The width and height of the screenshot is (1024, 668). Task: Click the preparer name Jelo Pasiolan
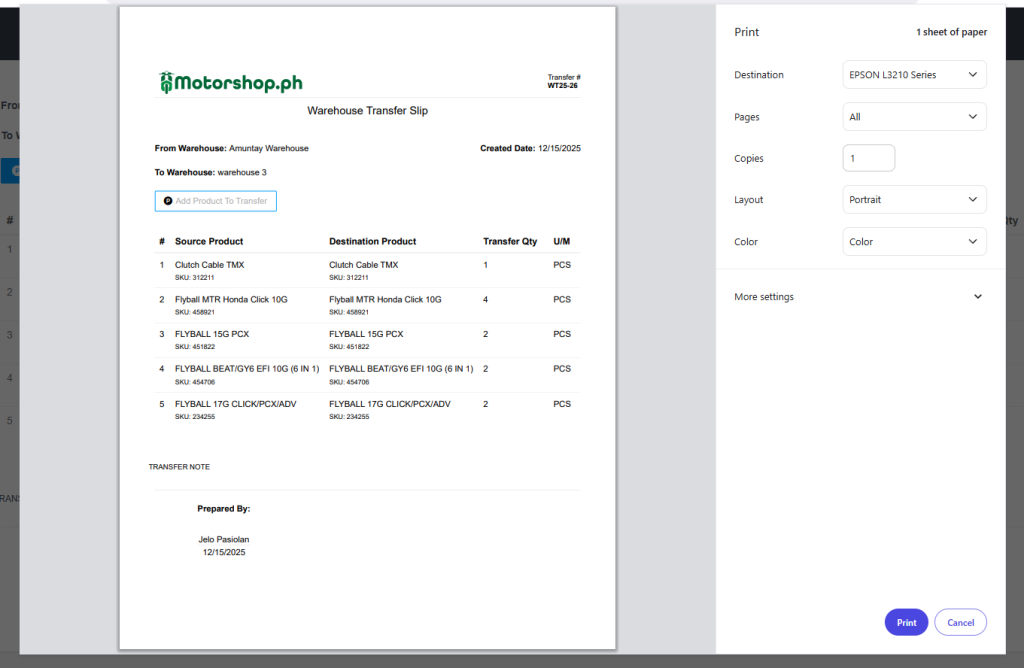coord(224,539)
